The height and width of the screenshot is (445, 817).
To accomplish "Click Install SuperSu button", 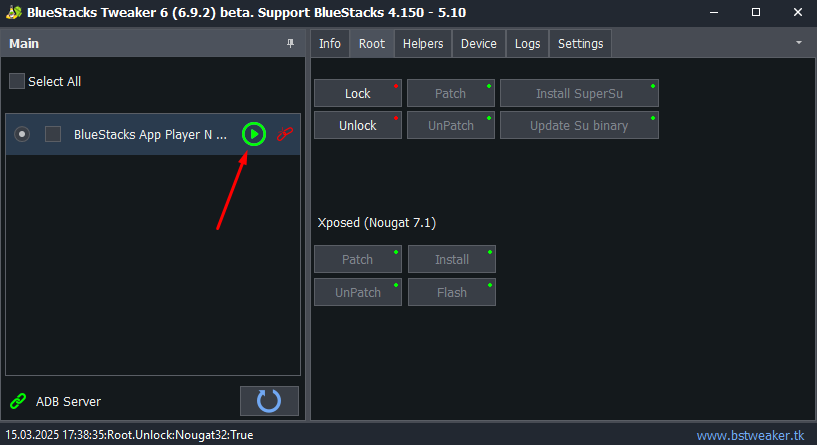I will (x=579, y=93).
